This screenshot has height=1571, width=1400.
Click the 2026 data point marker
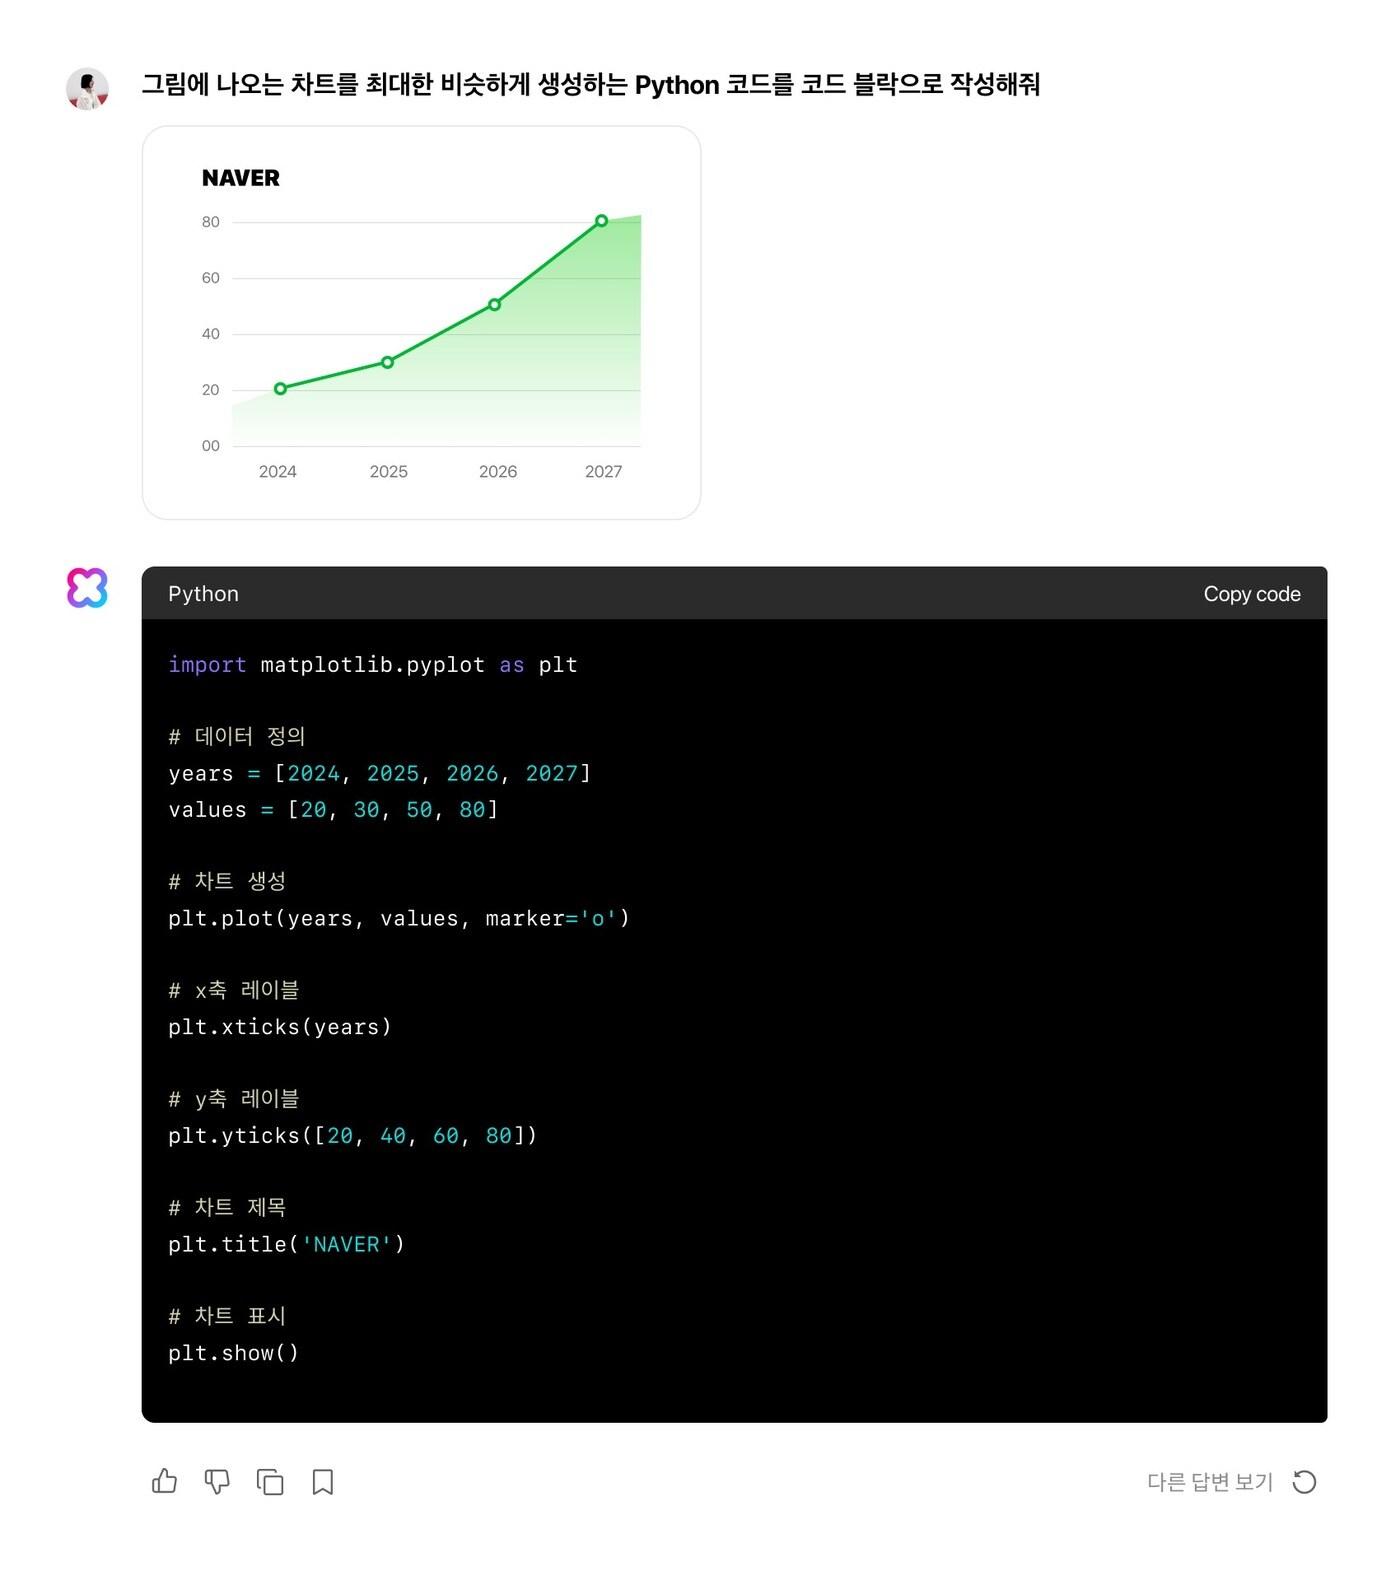coord(494,305)
